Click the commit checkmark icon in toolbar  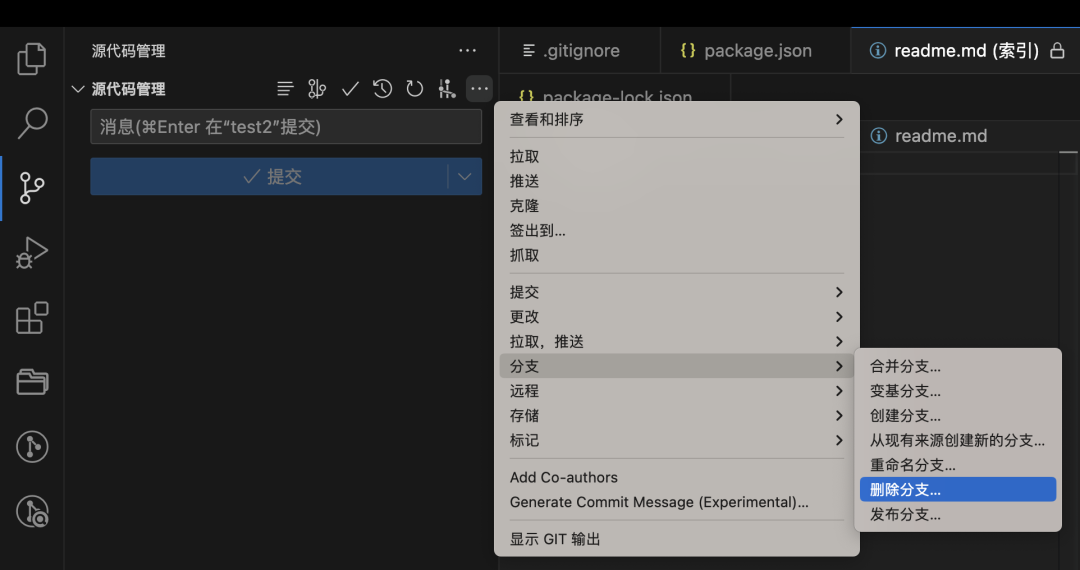coord(350,89)
